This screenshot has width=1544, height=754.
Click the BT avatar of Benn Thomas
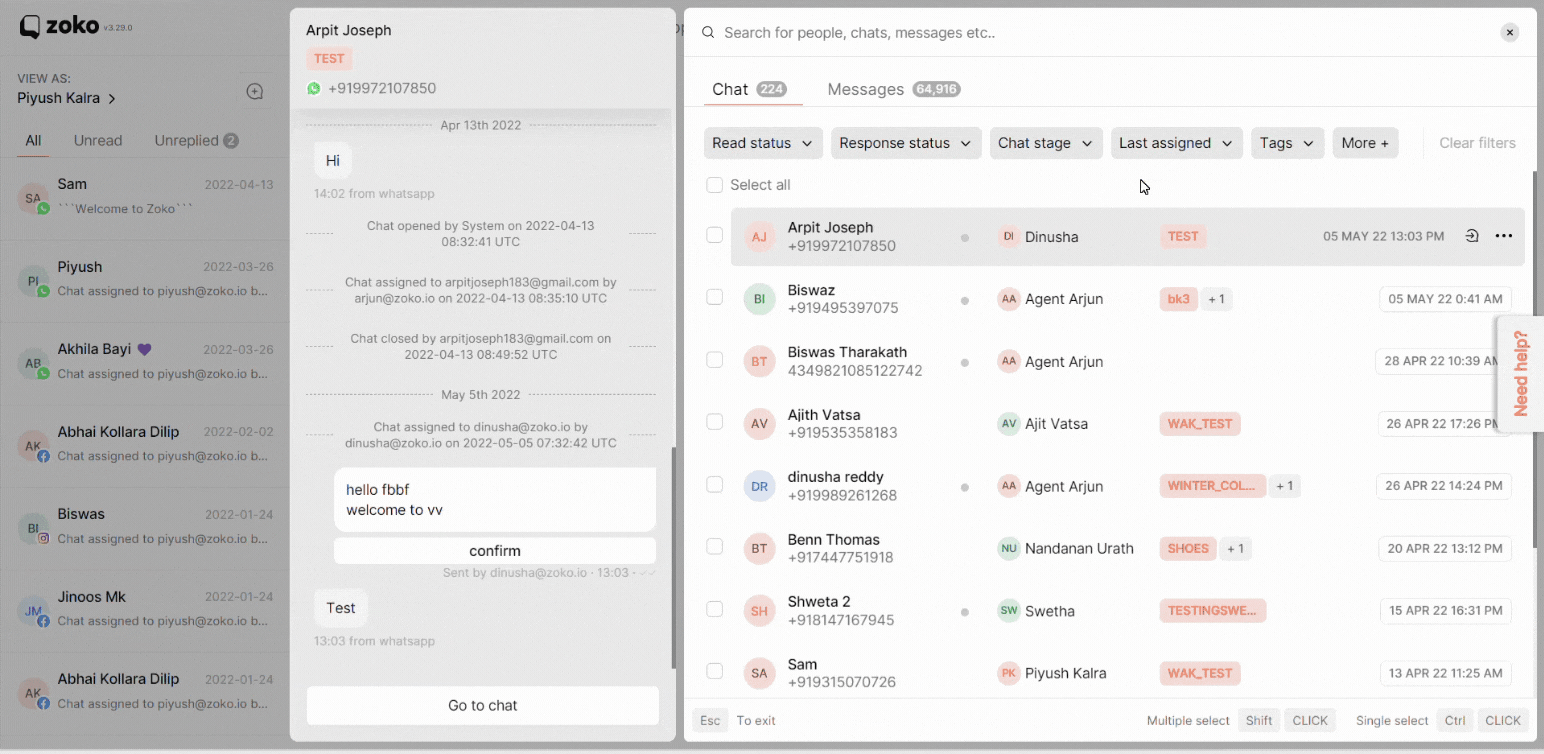point(759,548)
